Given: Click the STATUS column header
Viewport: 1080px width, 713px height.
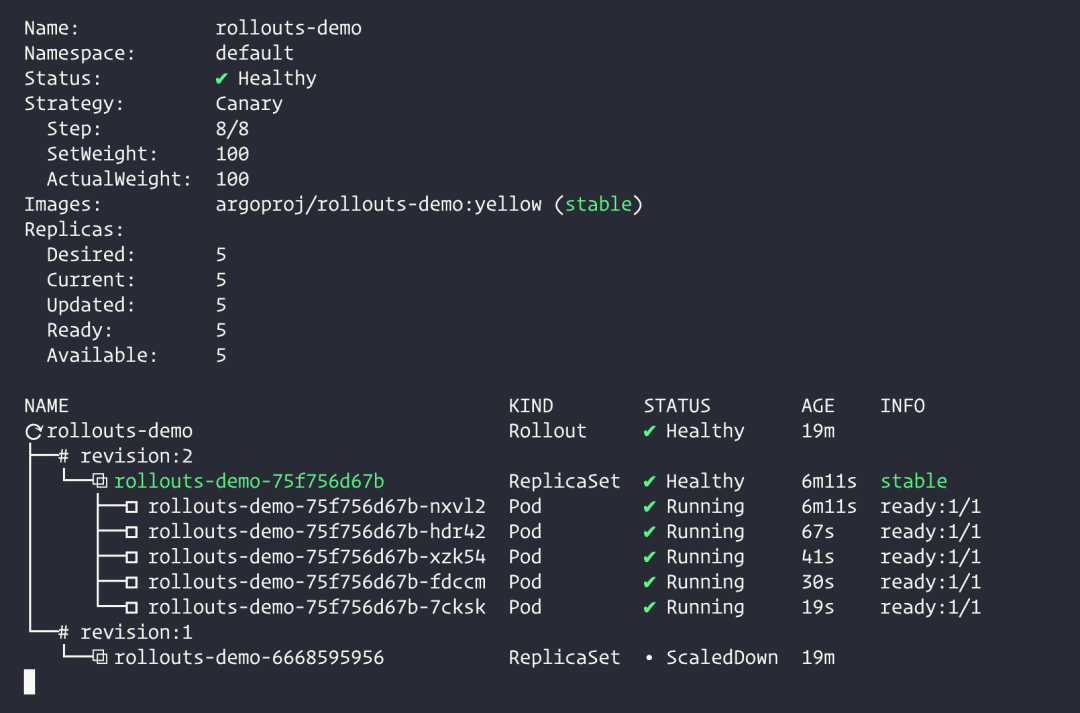Looking at the screenshot, I should pyautogui.click(x=677, y=406).
